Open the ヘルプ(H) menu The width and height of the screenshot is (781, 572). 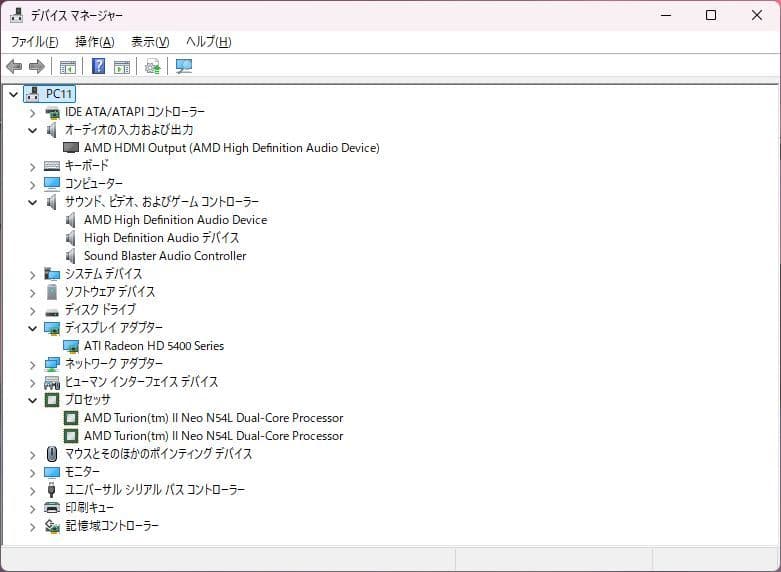pyautogui.click(x=209, y=42)
